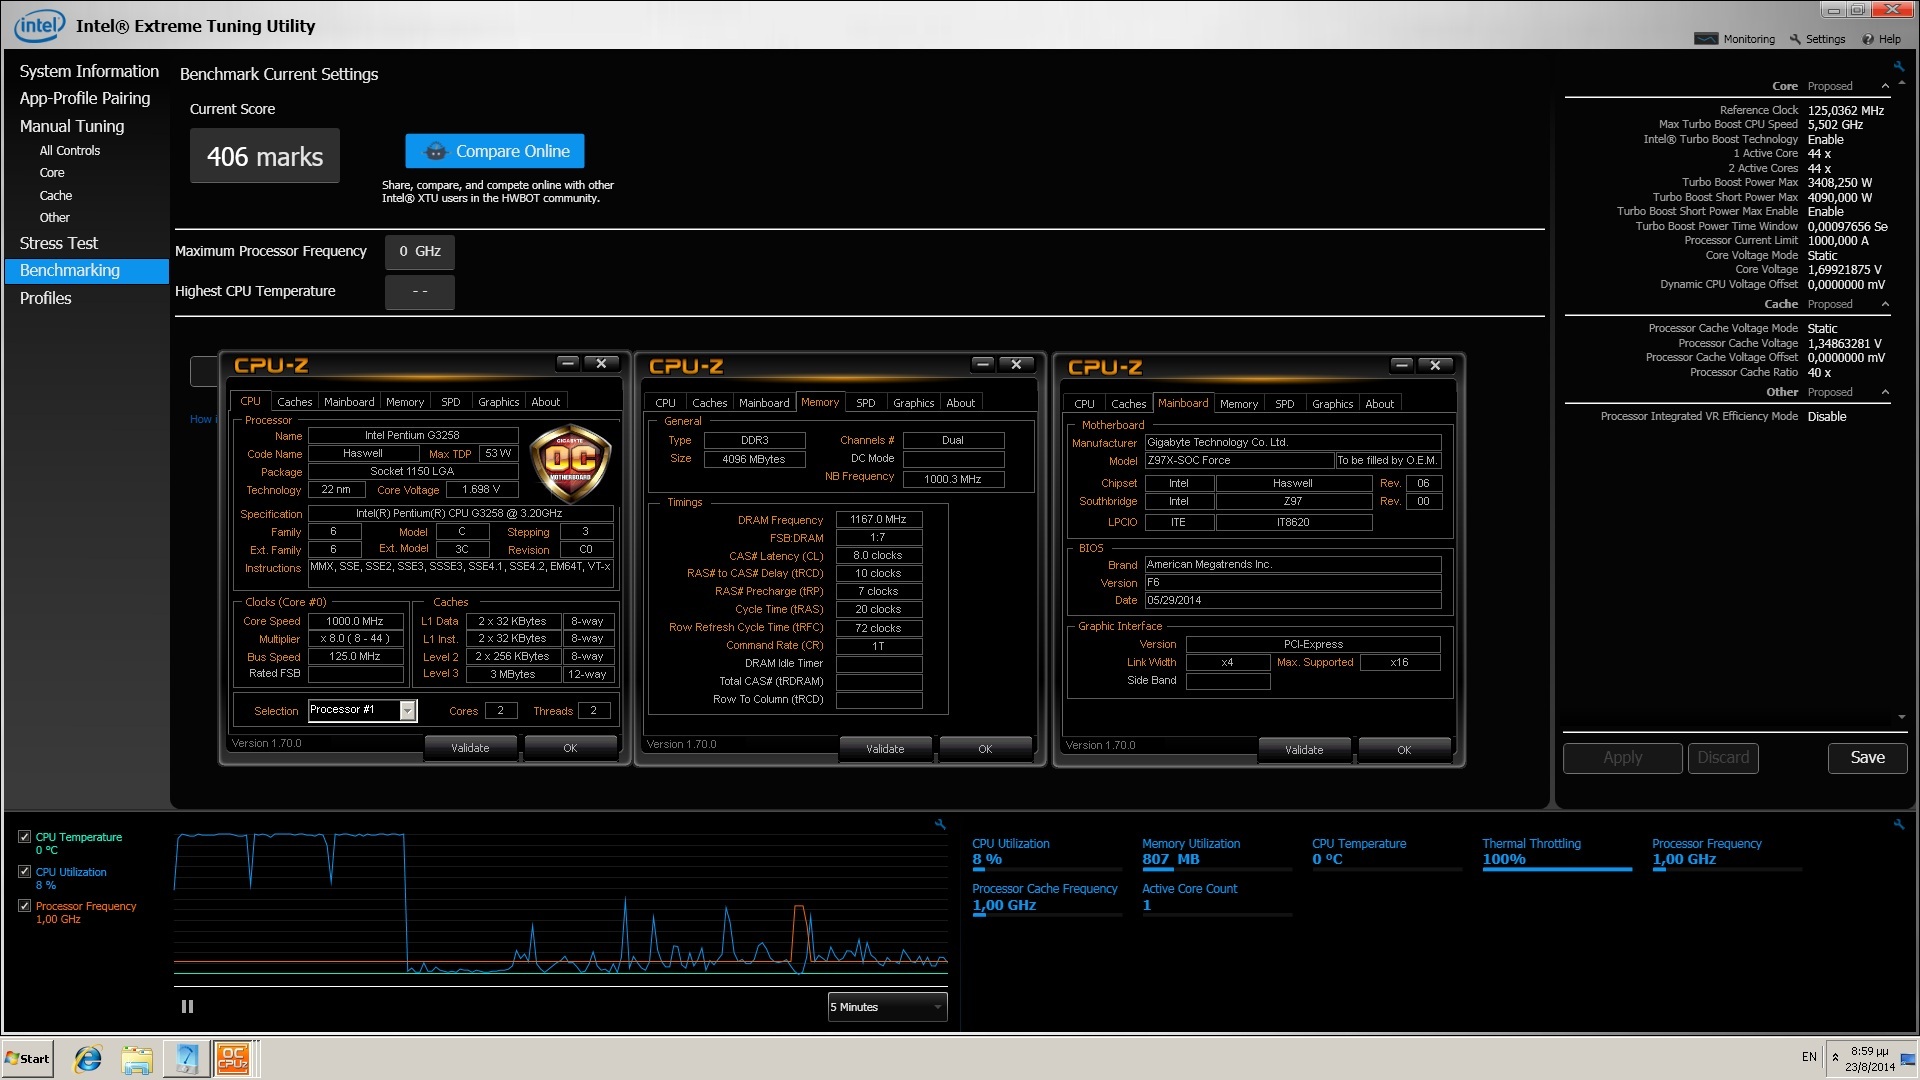Open Graphics tab in CPU-Z Mainboard window
This screenshot has width=1920, height=1080.
[x=1332, y=404]
